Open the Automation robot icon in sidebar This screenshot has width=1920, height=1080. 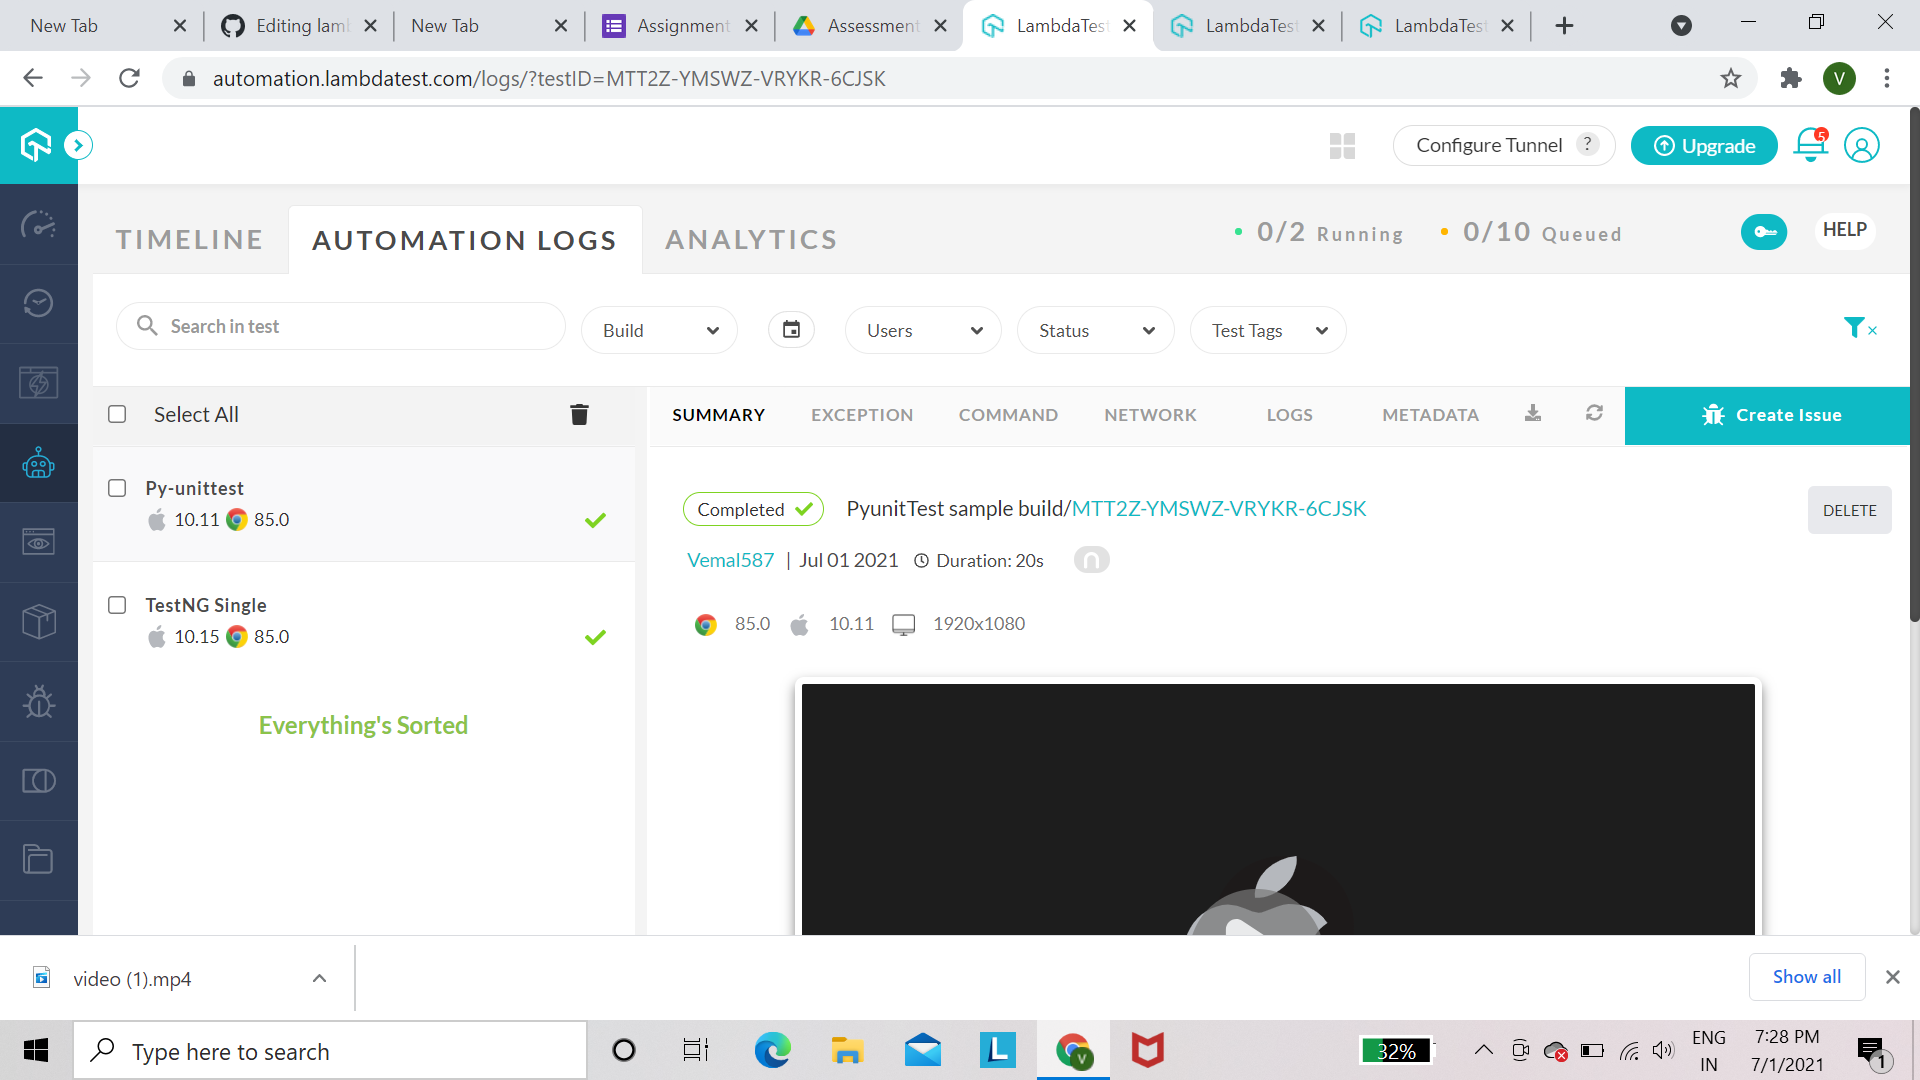click(x=38, y=463)
